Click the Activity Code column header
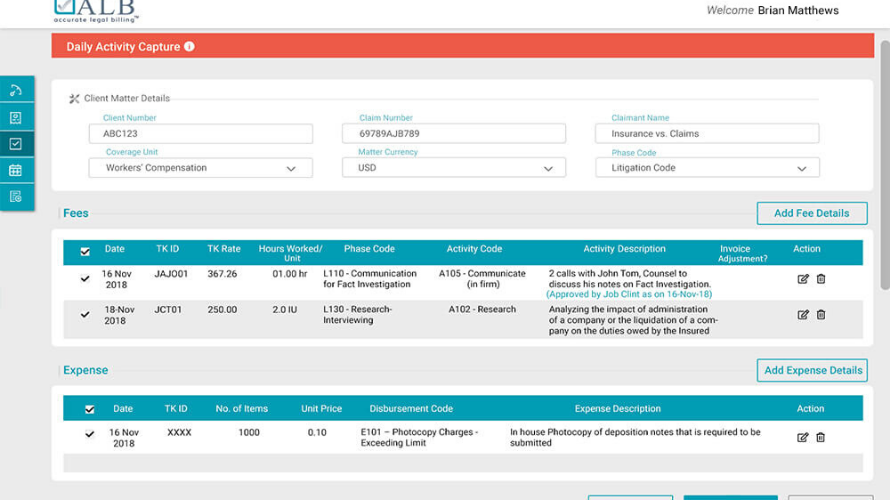 pos(474,249)
